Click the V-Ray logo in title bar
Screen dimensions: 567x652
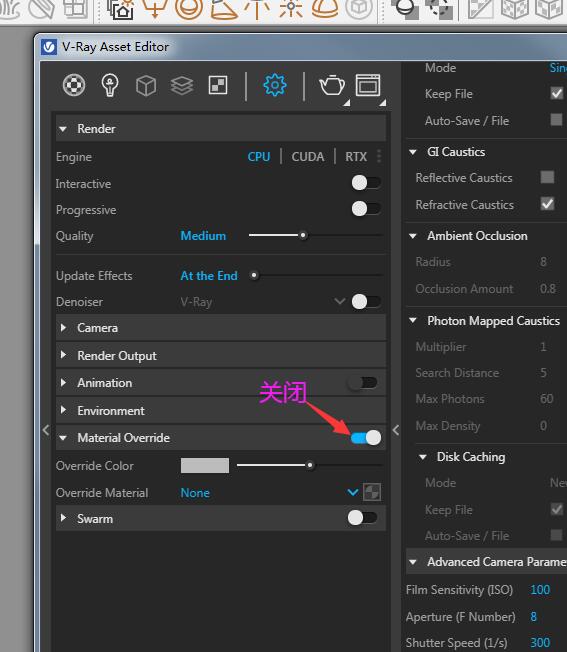coord(49,47)
